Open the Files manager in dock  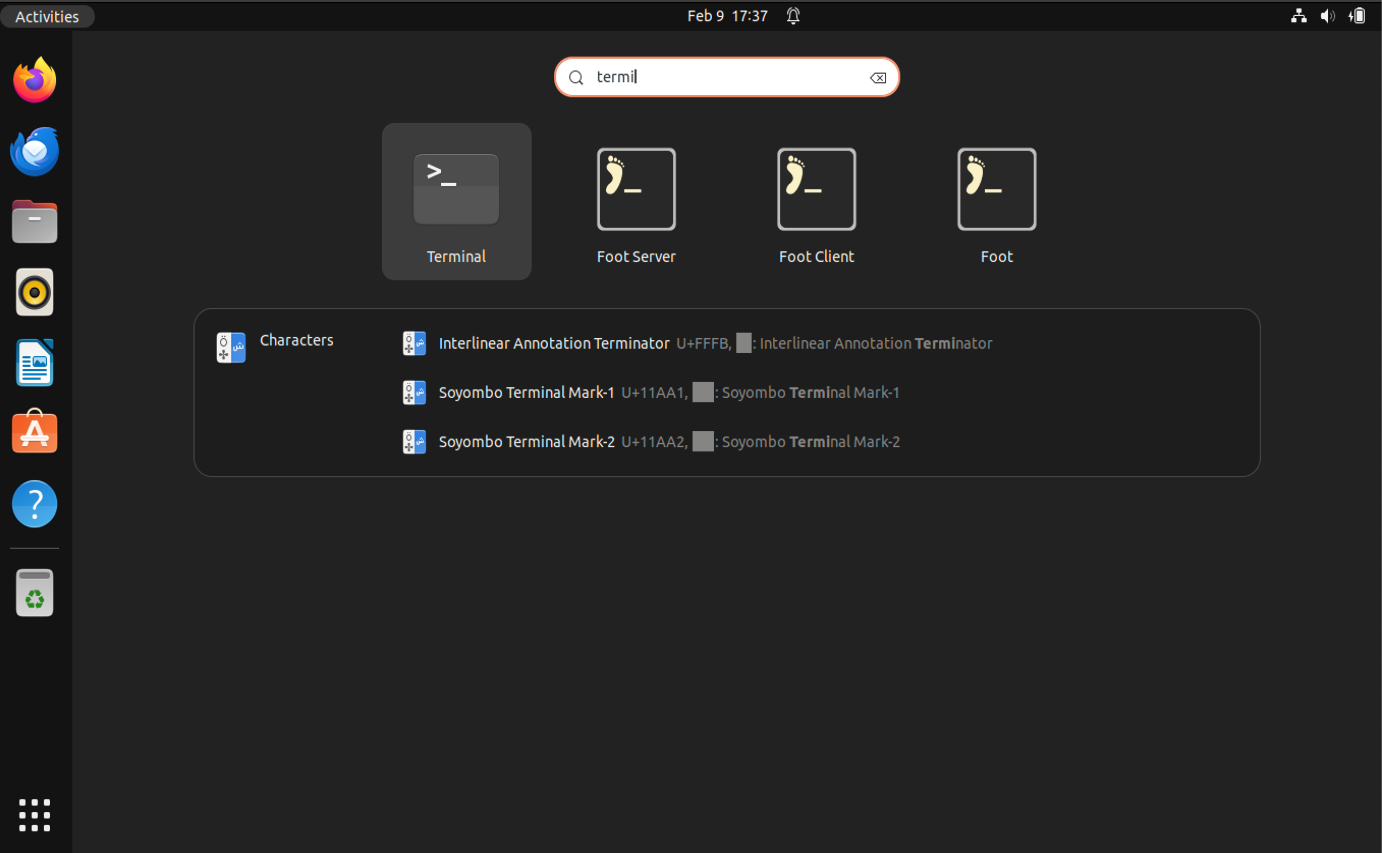click(x=35, y=222)
